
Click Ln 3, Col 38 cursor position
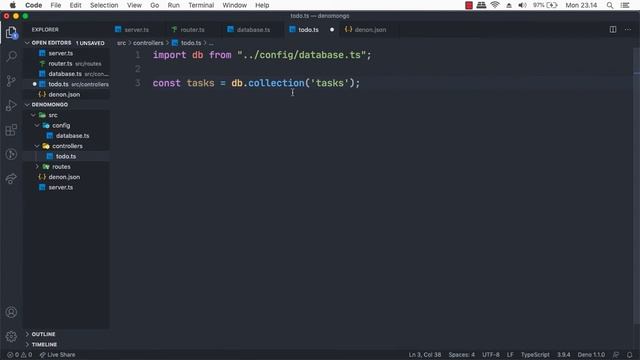[425, 355]
